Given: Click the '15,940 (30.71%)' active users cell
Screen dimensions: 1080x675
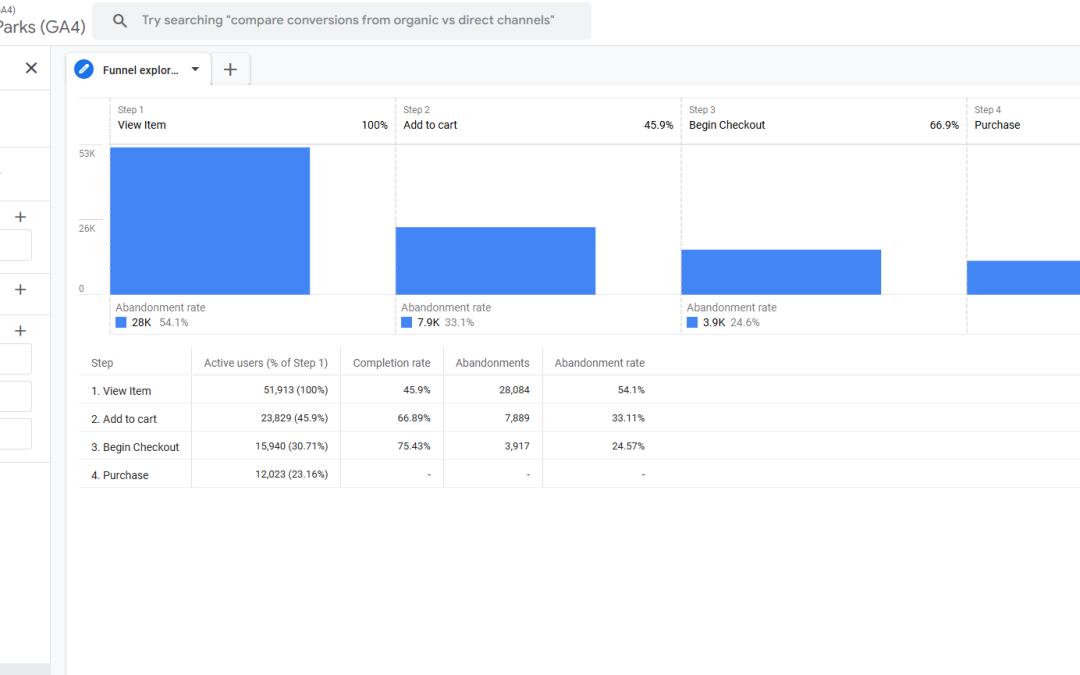Looking at the screenshot, I should tap(291, 446).
